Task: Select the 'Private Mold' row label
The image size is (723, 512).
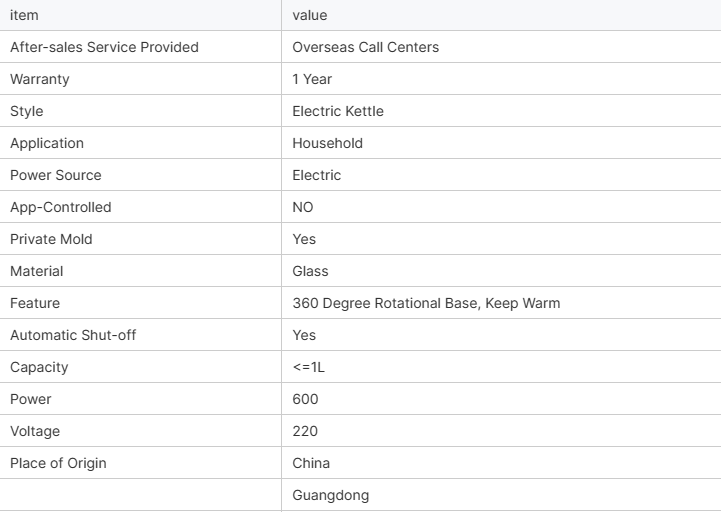Action: tap(51, 239)
